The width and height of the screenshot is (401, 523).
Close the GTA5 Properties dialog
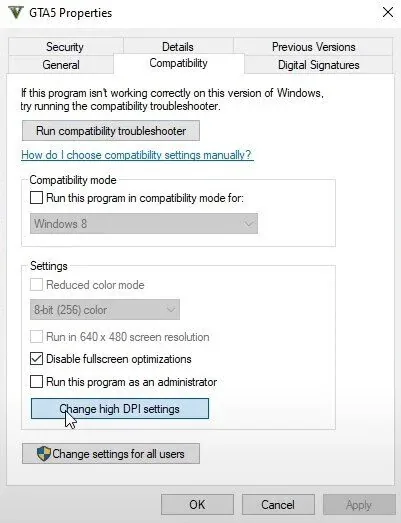388,13
